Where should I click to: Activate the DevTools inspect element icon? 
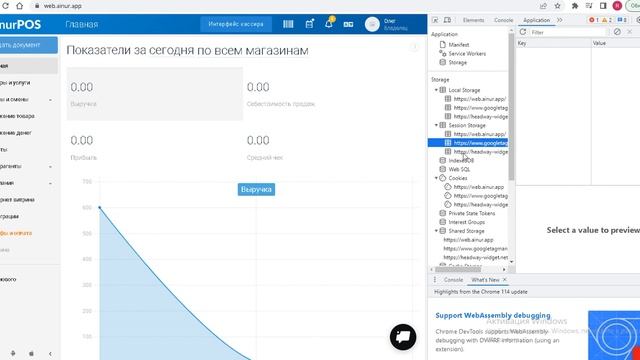pyautogui.click(x=435, y=20)
